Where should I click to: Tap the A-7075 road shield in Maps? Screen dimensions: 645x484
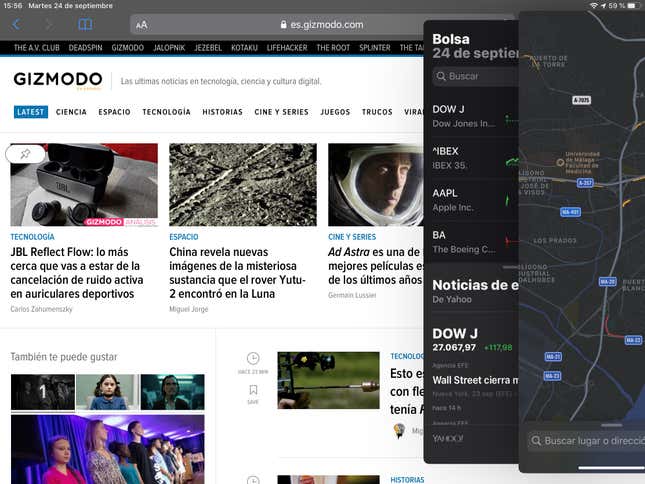582,100
